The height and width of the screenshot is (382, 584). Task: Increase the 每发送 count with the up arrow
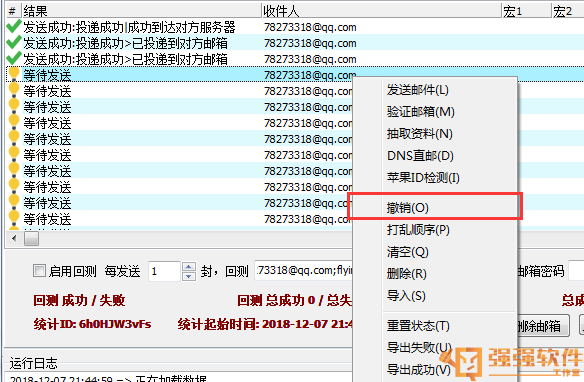tap(189, 267)
